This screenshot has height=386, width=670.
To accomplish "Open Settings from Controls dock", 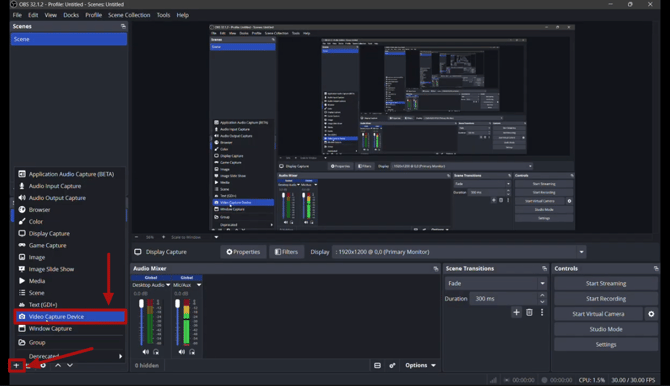I will tap(606, 345).
